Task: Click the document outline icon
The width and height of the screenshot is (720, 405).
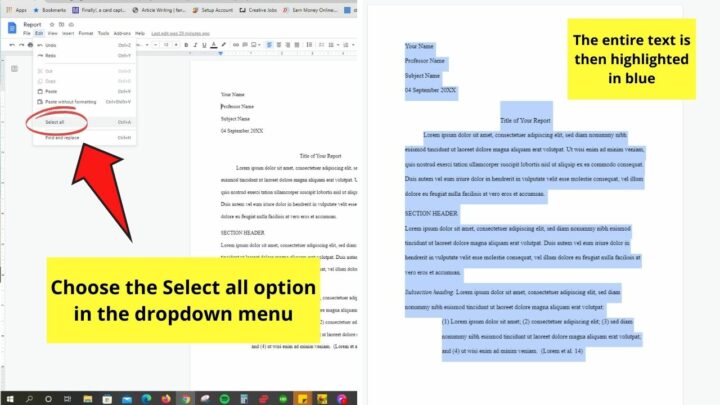Action: 14,69
